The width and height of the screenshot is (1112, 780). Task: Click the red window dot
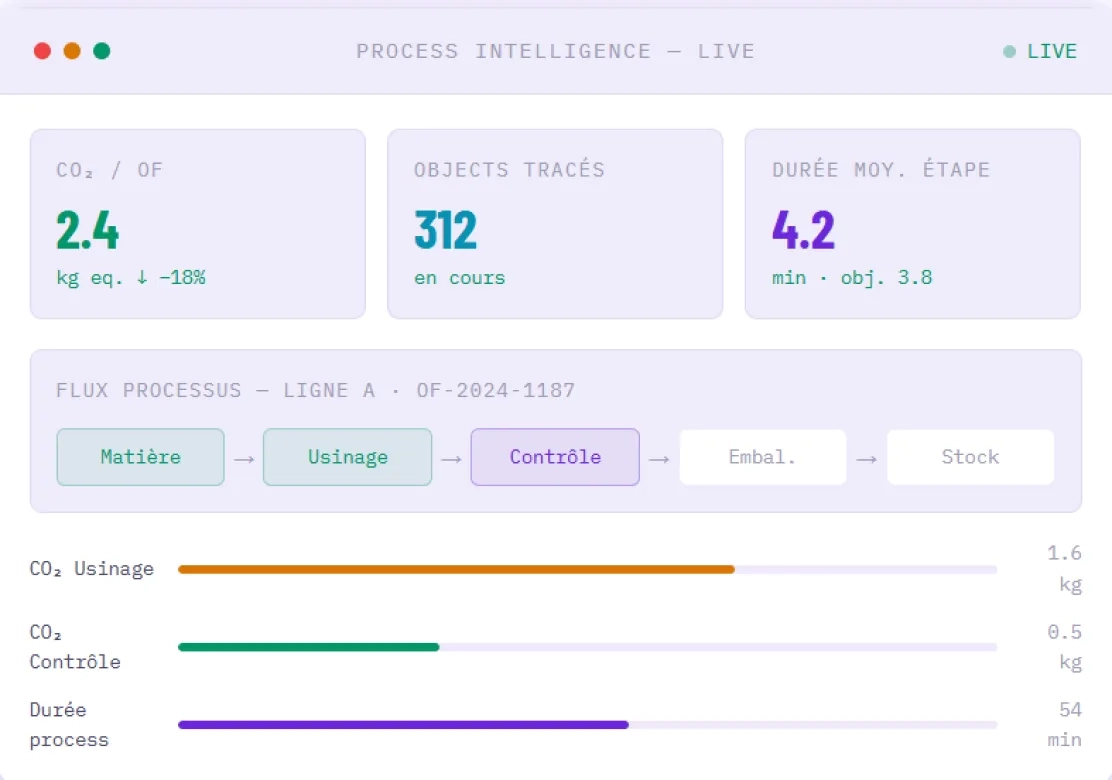pos(43,51)
